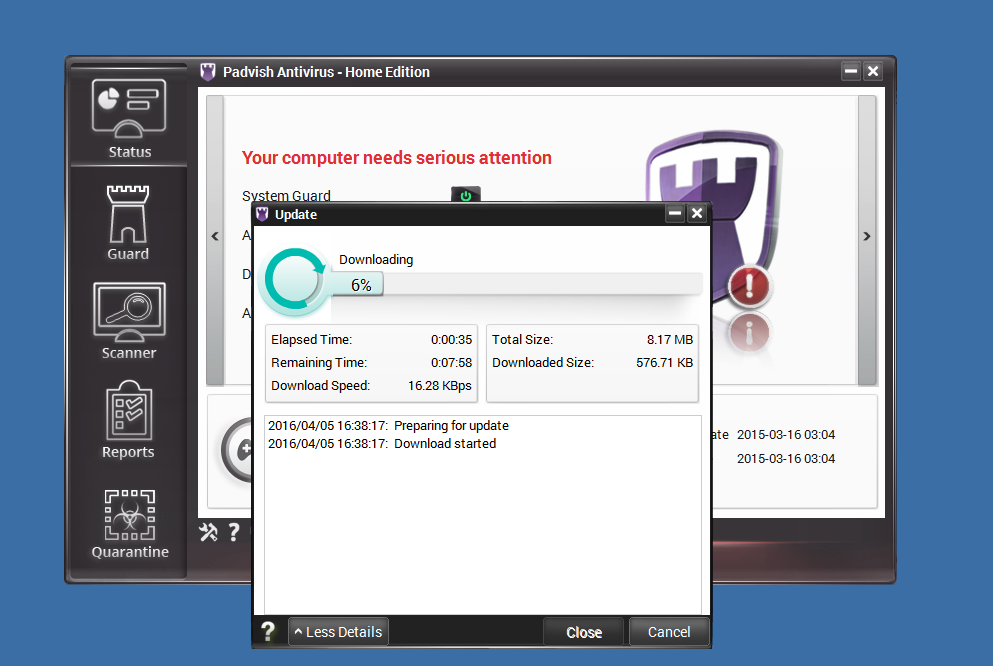This screenshot has width=993, height=666.
Task: Click the upper 2015-03-16 03:04 date
Action: 786,435
